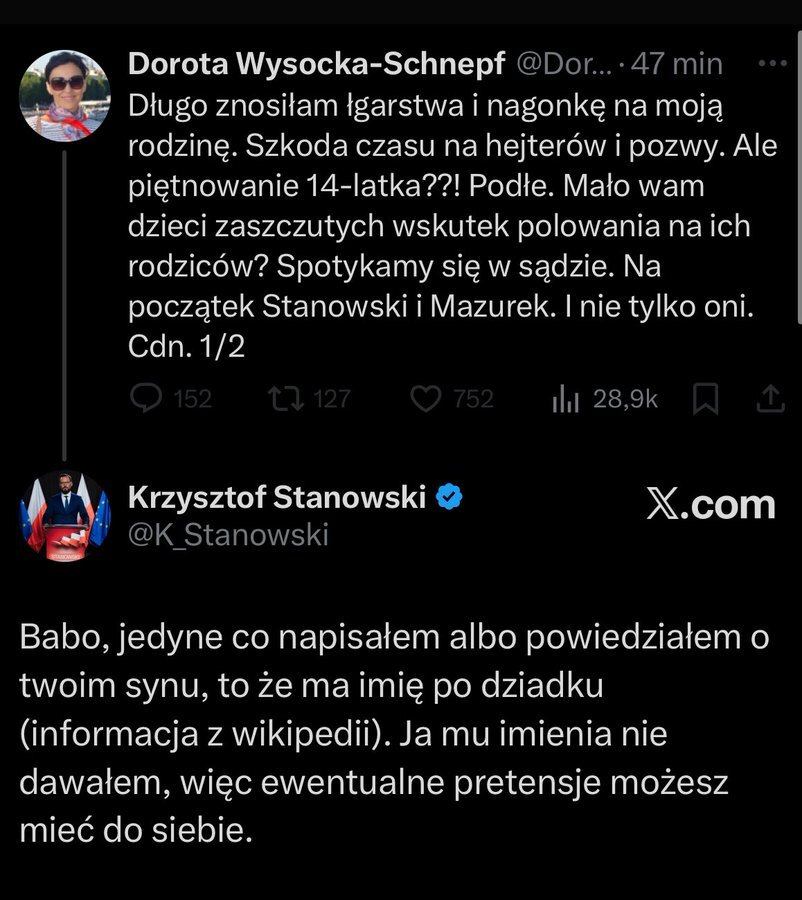Bookmark Dorota Wysocka-Schnepf's tweet
The image size is (802, 900).
pyautogui.click(x=706, y=399)
